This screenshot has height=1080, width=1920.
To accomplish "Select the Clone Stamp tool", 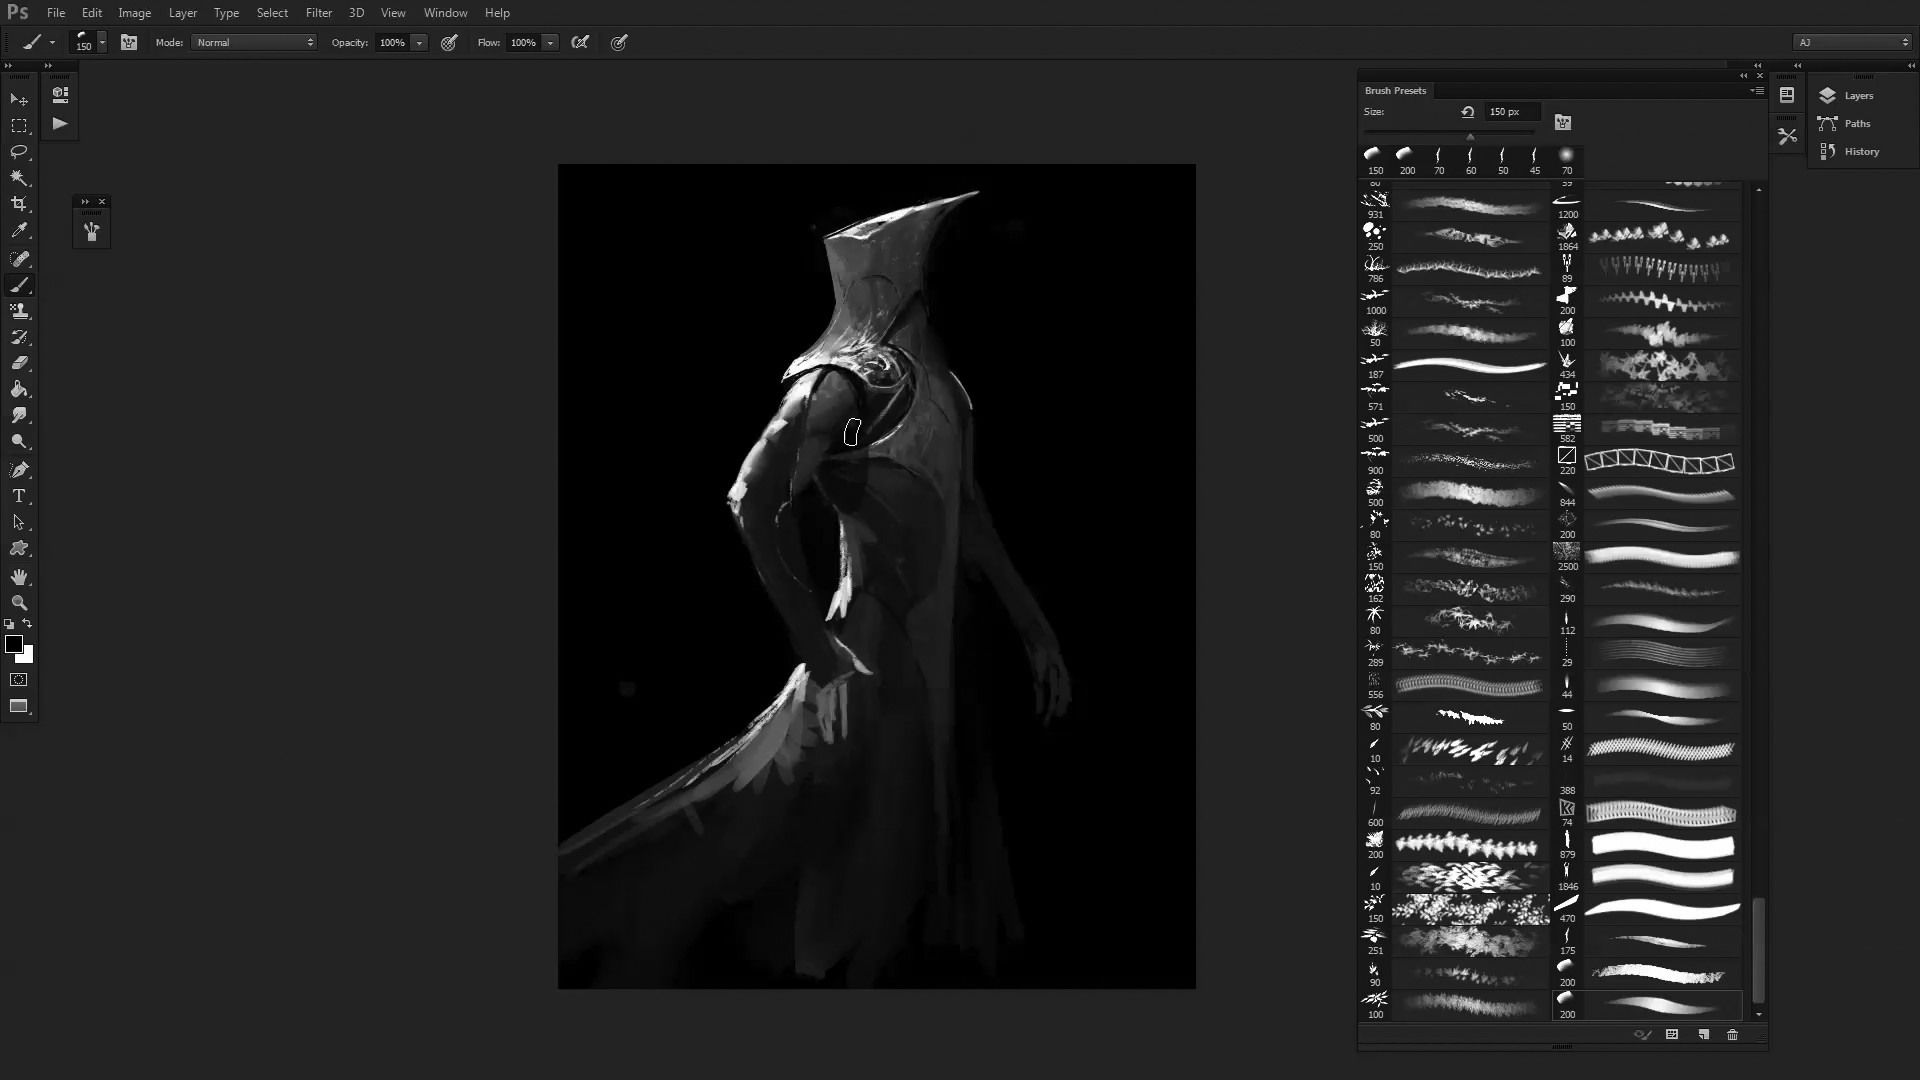I will [19, 311].
